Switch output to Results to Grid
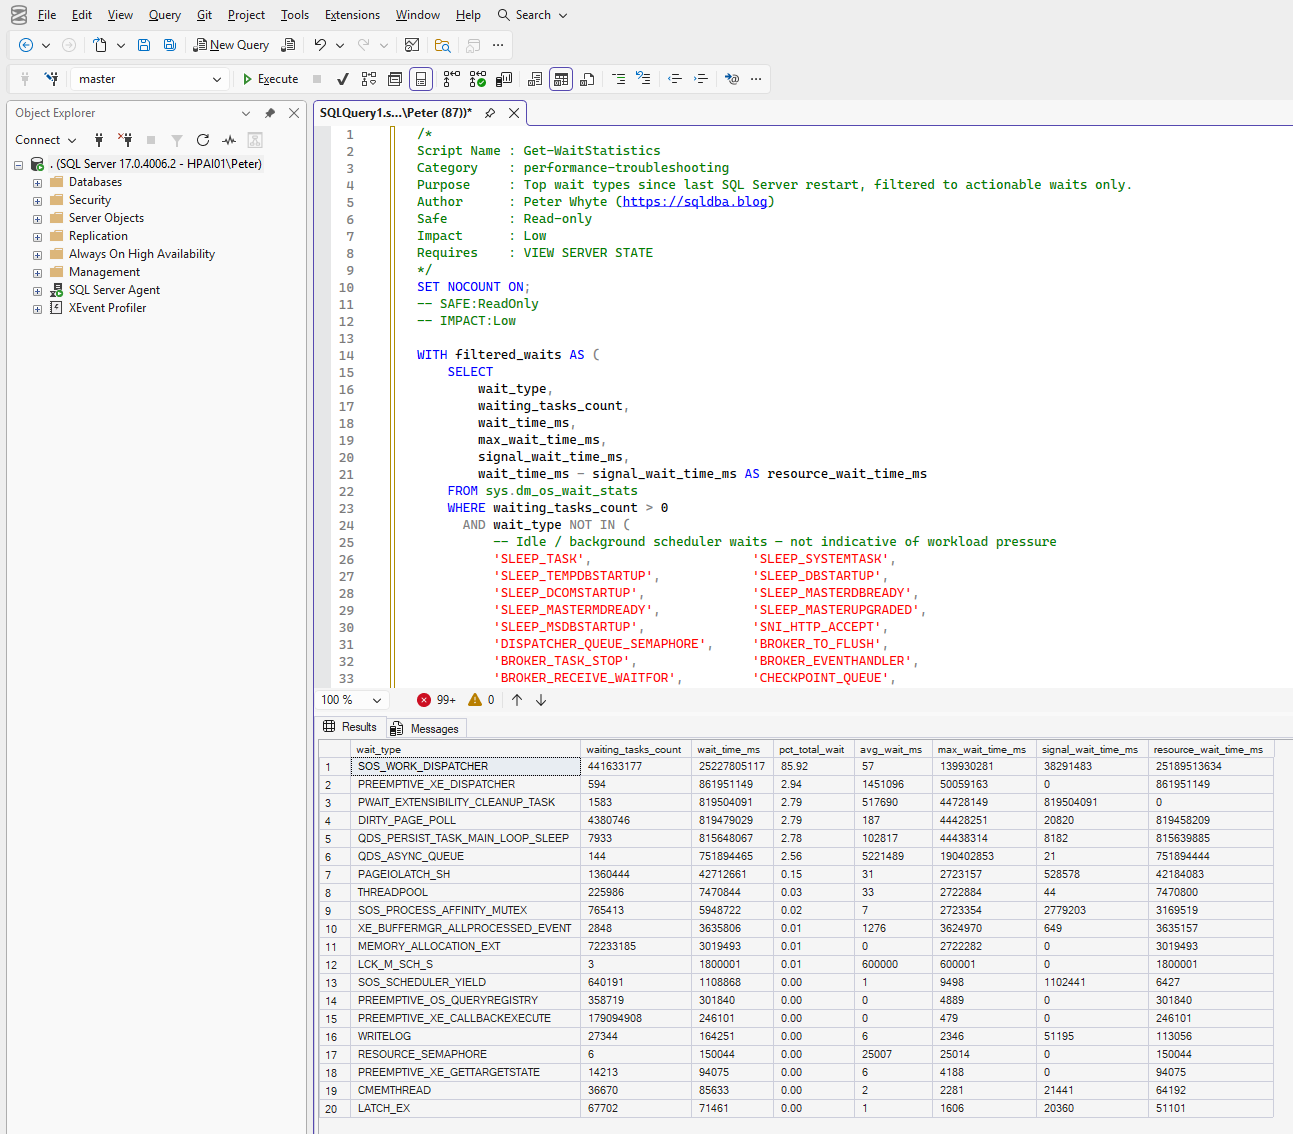Viewport: 1293px width, 1134px height. tap(561, 79)
